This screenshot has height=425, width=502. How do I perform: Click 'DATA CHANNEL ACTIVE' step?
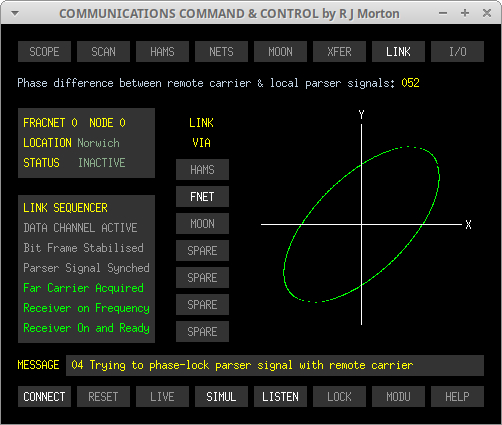tap(80, 228)
